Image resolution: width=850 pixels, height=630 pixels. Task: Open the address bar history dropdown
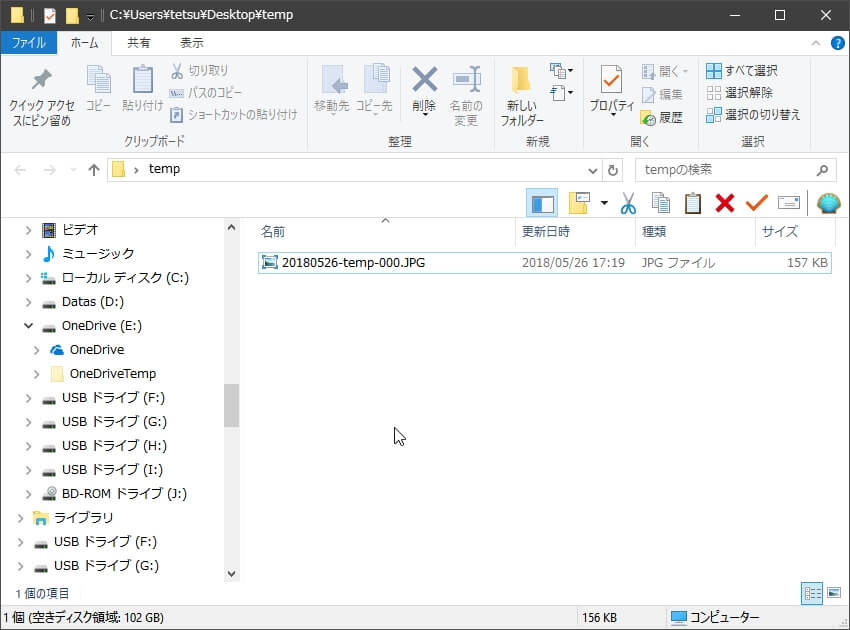click(x=593, y=170)
